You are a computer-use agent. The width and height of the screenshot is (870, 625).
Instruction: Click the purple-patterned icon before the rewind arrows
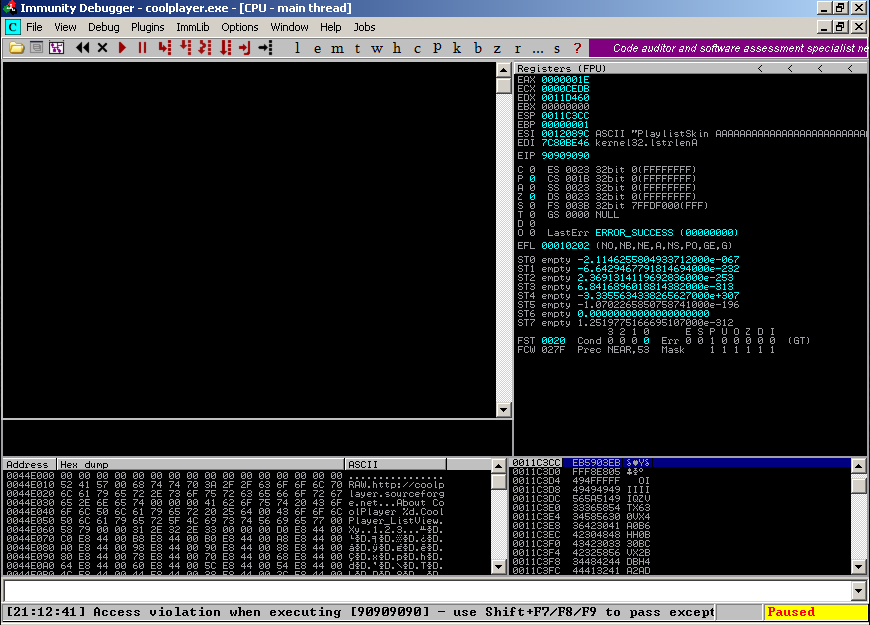tap(57, 48)
